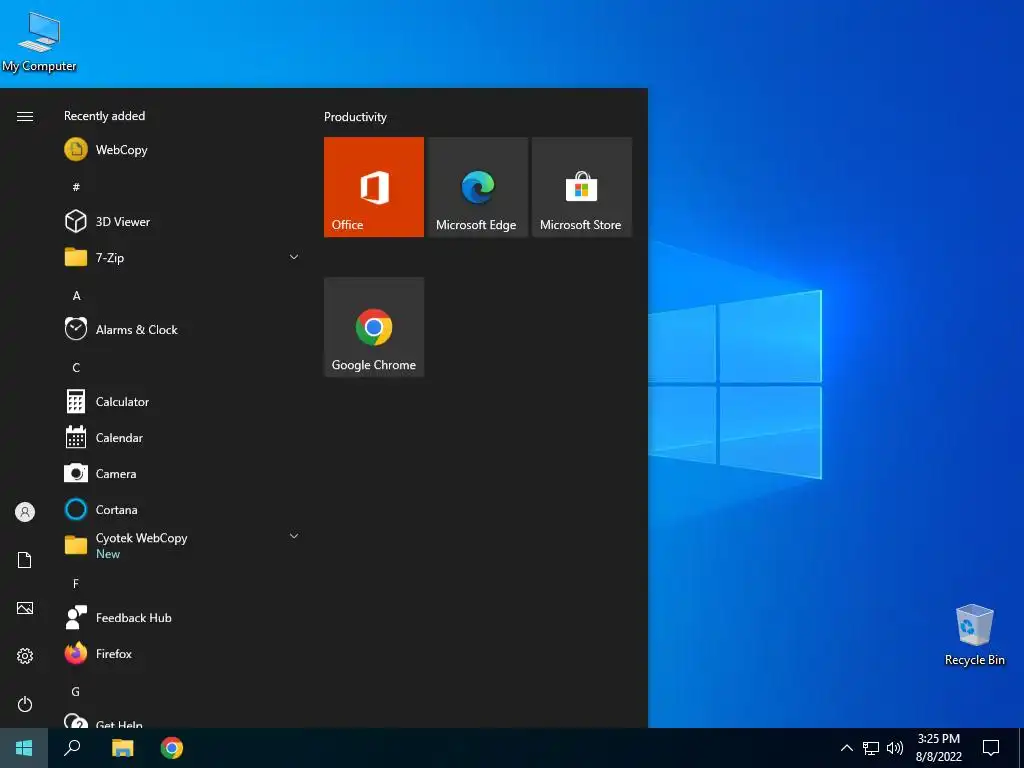This screenshot has width=1024, height=768.
Task: Open Alarms & Clock app
Action: click(x=183, y=330)
